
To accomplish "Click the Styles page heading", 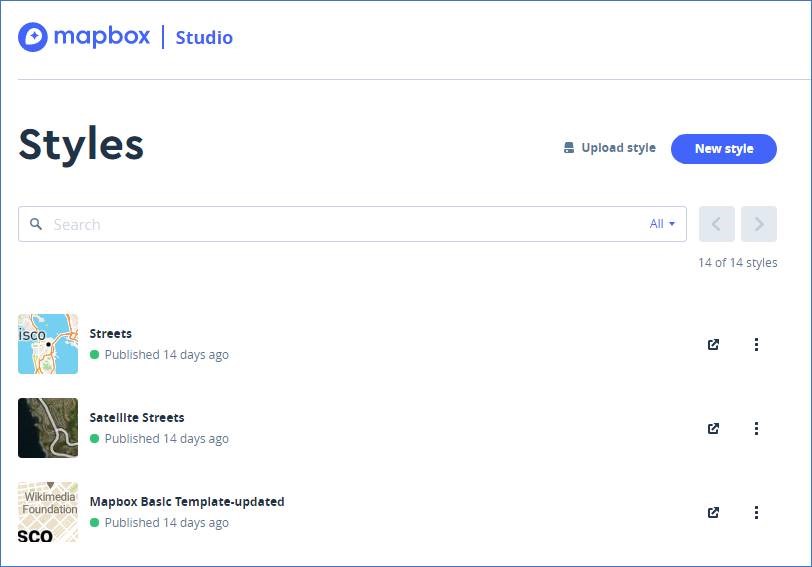I will (81, 144).
